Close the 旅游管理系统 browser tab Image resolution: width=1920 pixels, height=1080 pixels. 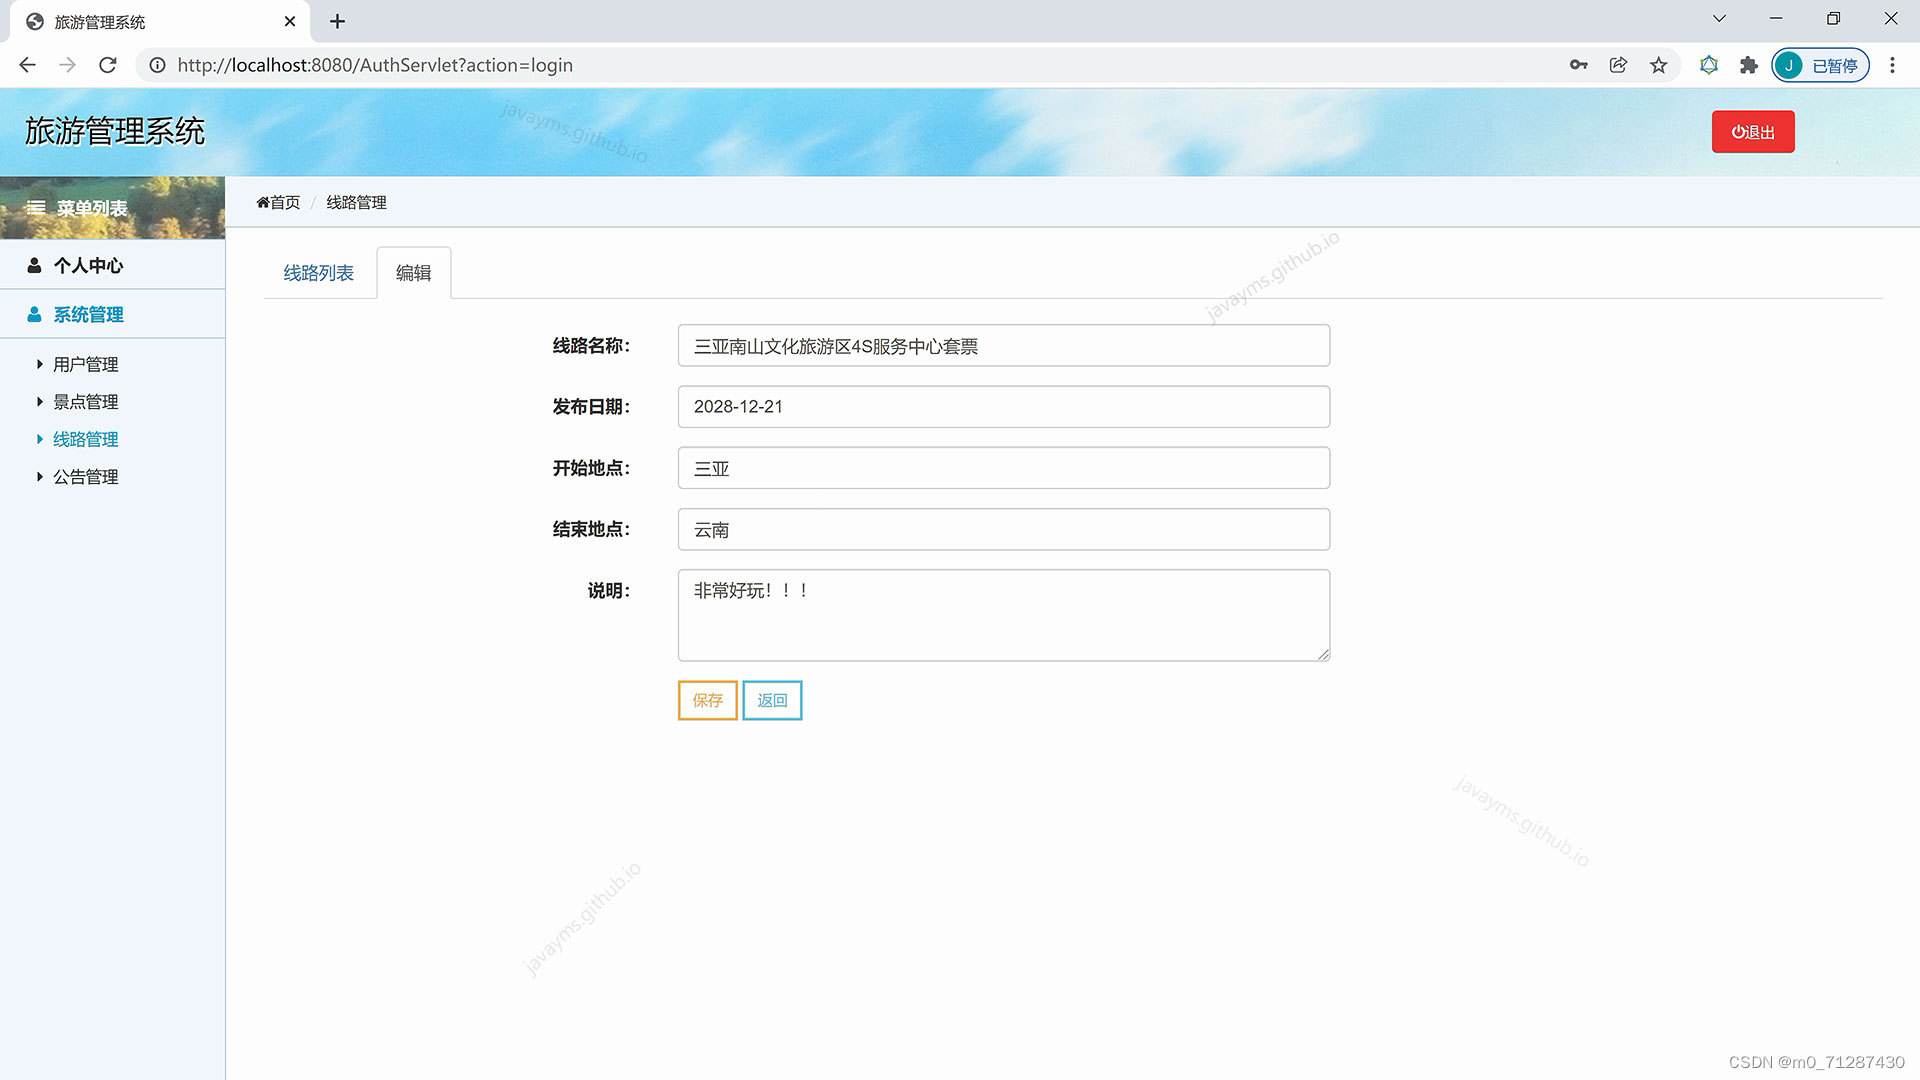coord(290,21)
